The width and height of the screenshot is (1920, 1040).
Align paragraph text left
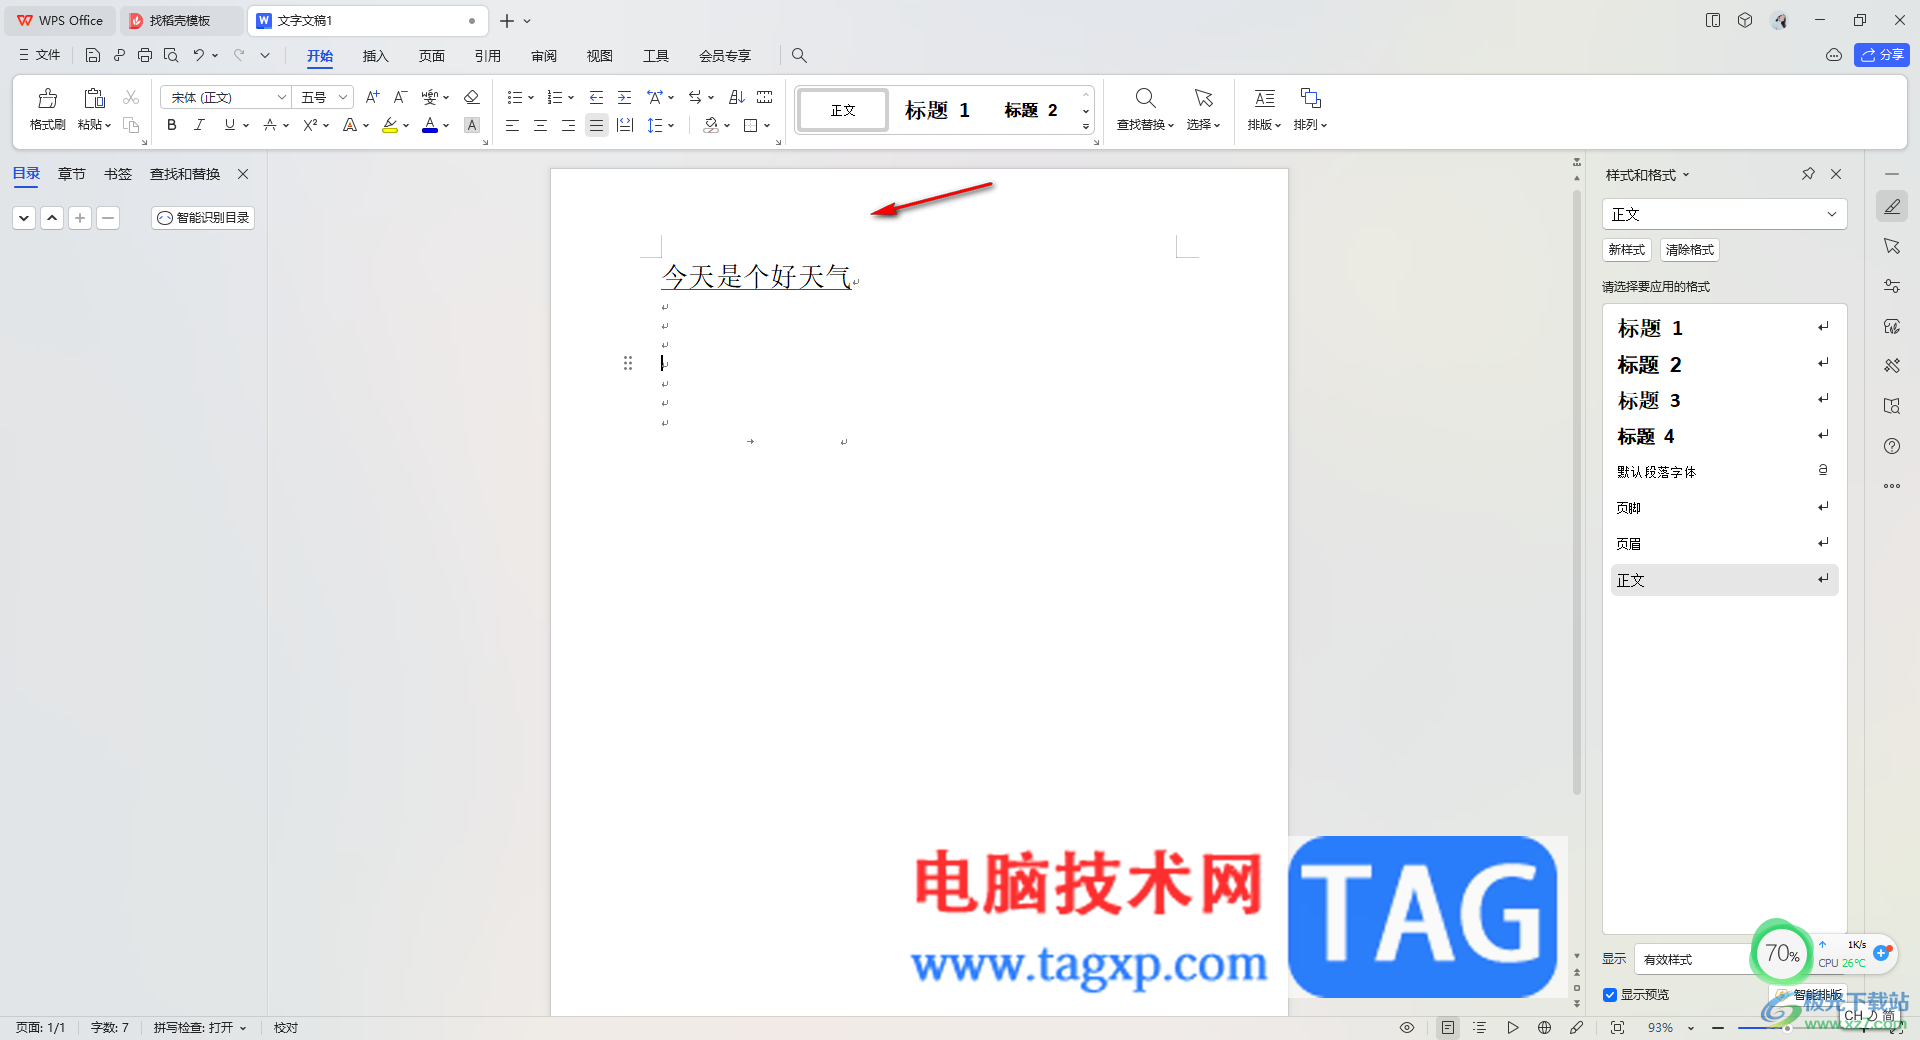[x=512, y=125]
